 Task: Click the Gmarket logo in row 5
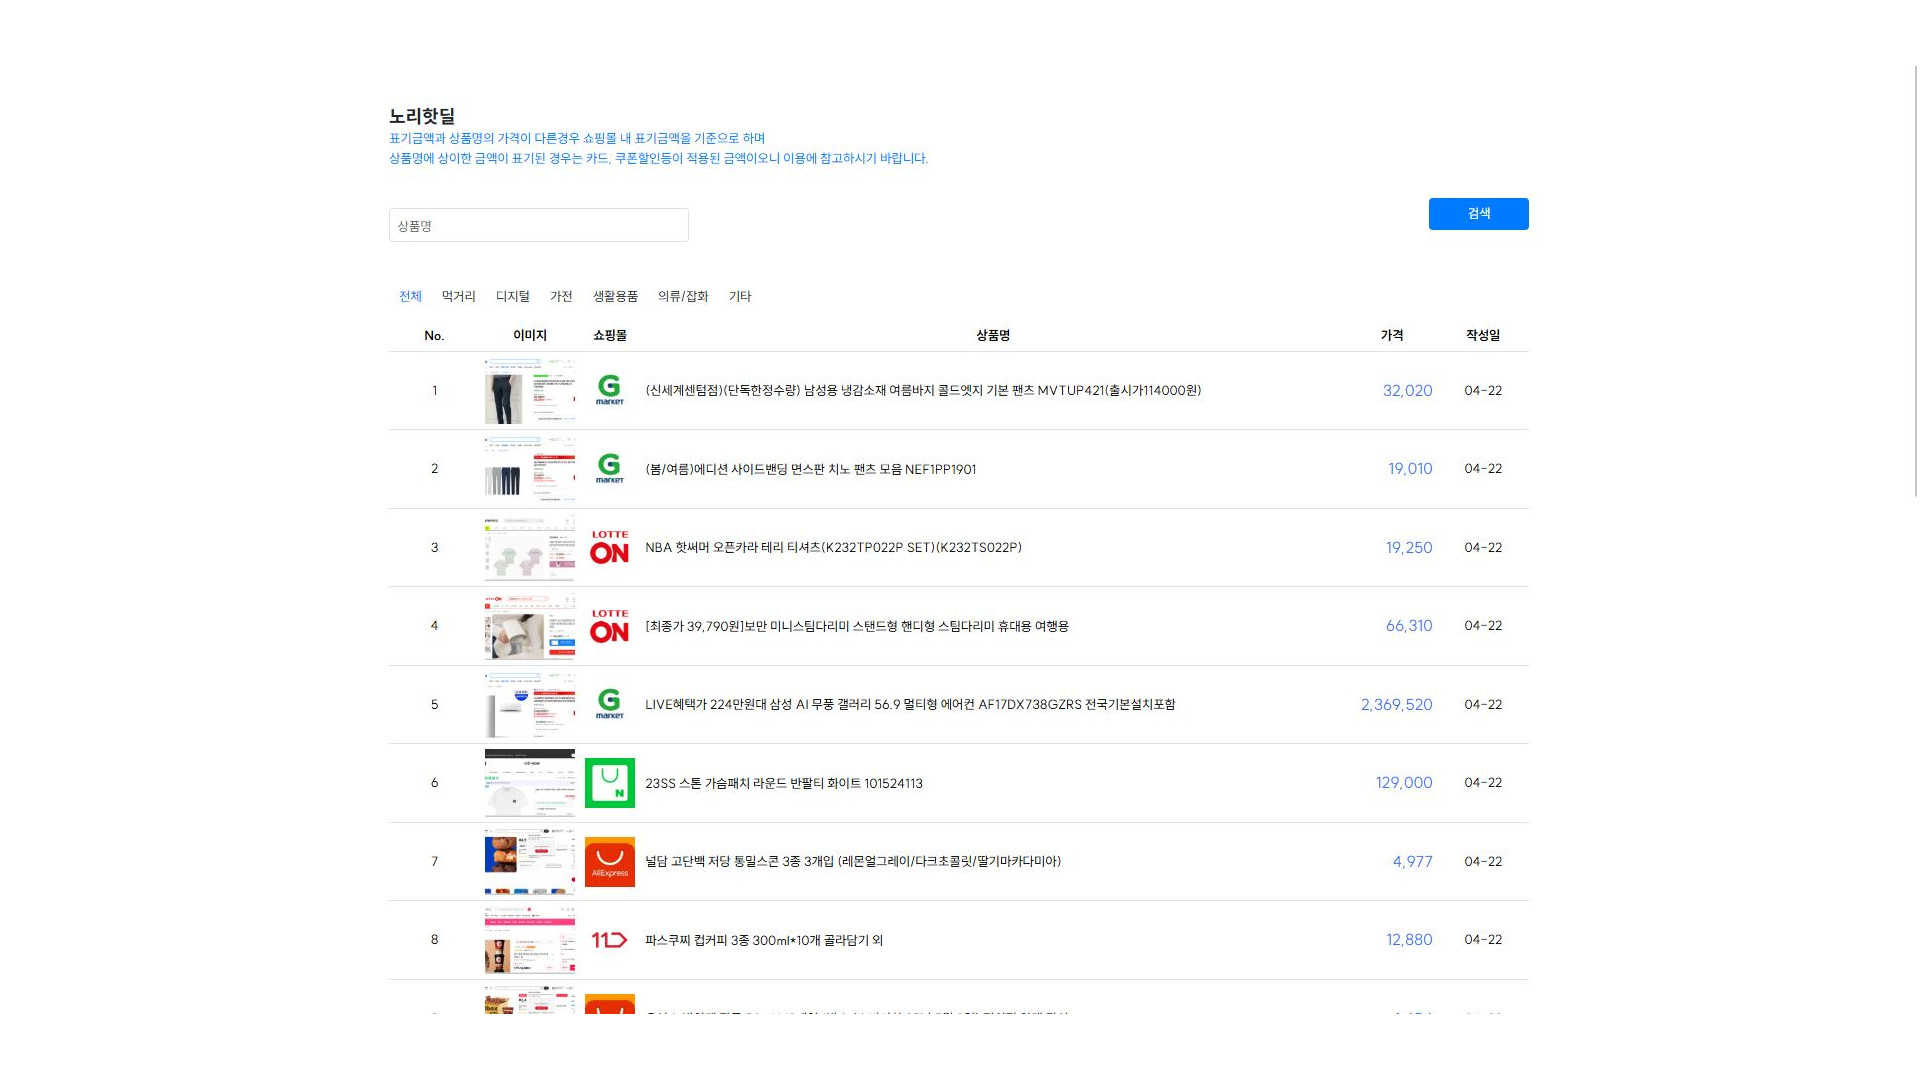(x=609, y=704)
